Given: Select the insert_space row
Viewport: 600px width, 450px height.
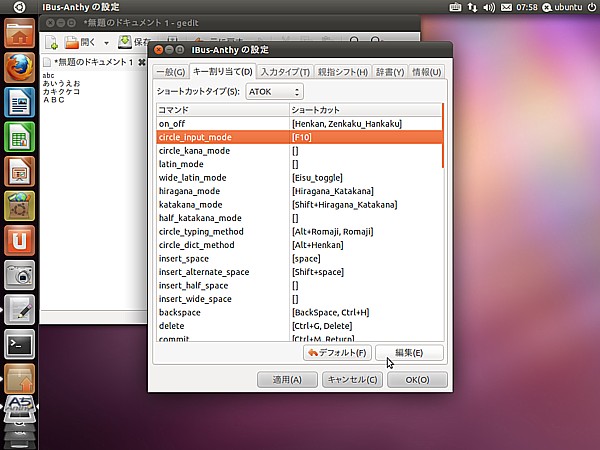Looking at the screenshot, I should coord(299,259).
